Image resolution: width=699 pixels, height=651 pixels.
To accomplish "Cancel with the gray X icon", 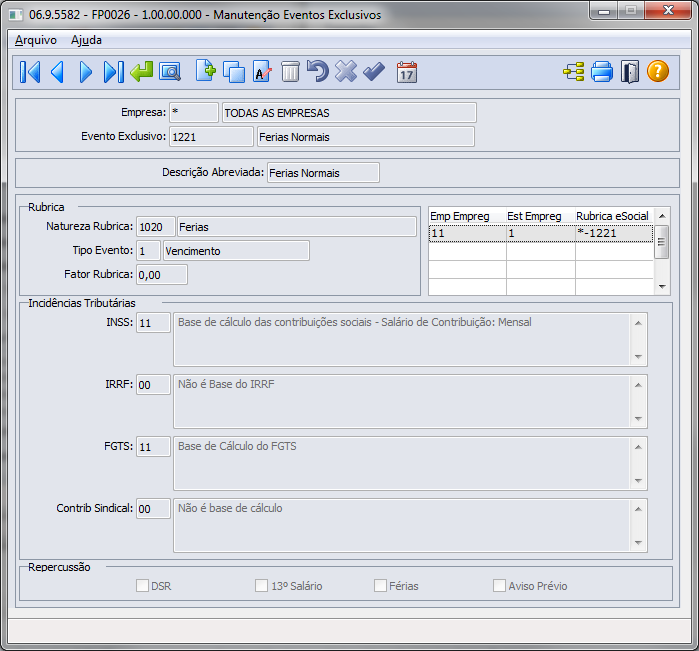I will [x=346, y=71].
